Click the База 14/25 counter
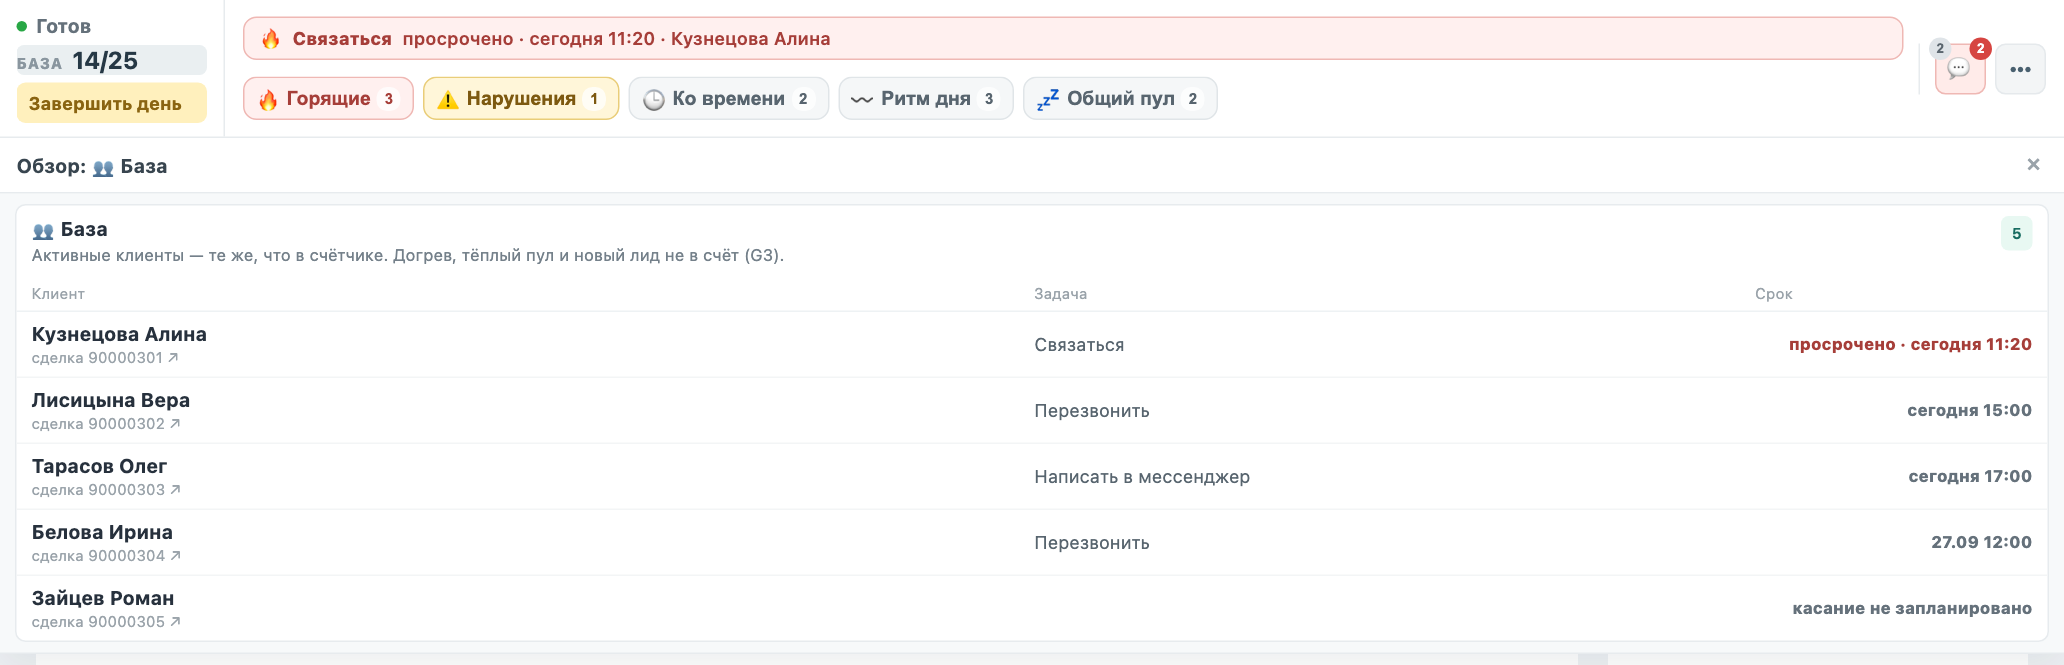This screenshot has width=2064, height=665. [111, 61]
